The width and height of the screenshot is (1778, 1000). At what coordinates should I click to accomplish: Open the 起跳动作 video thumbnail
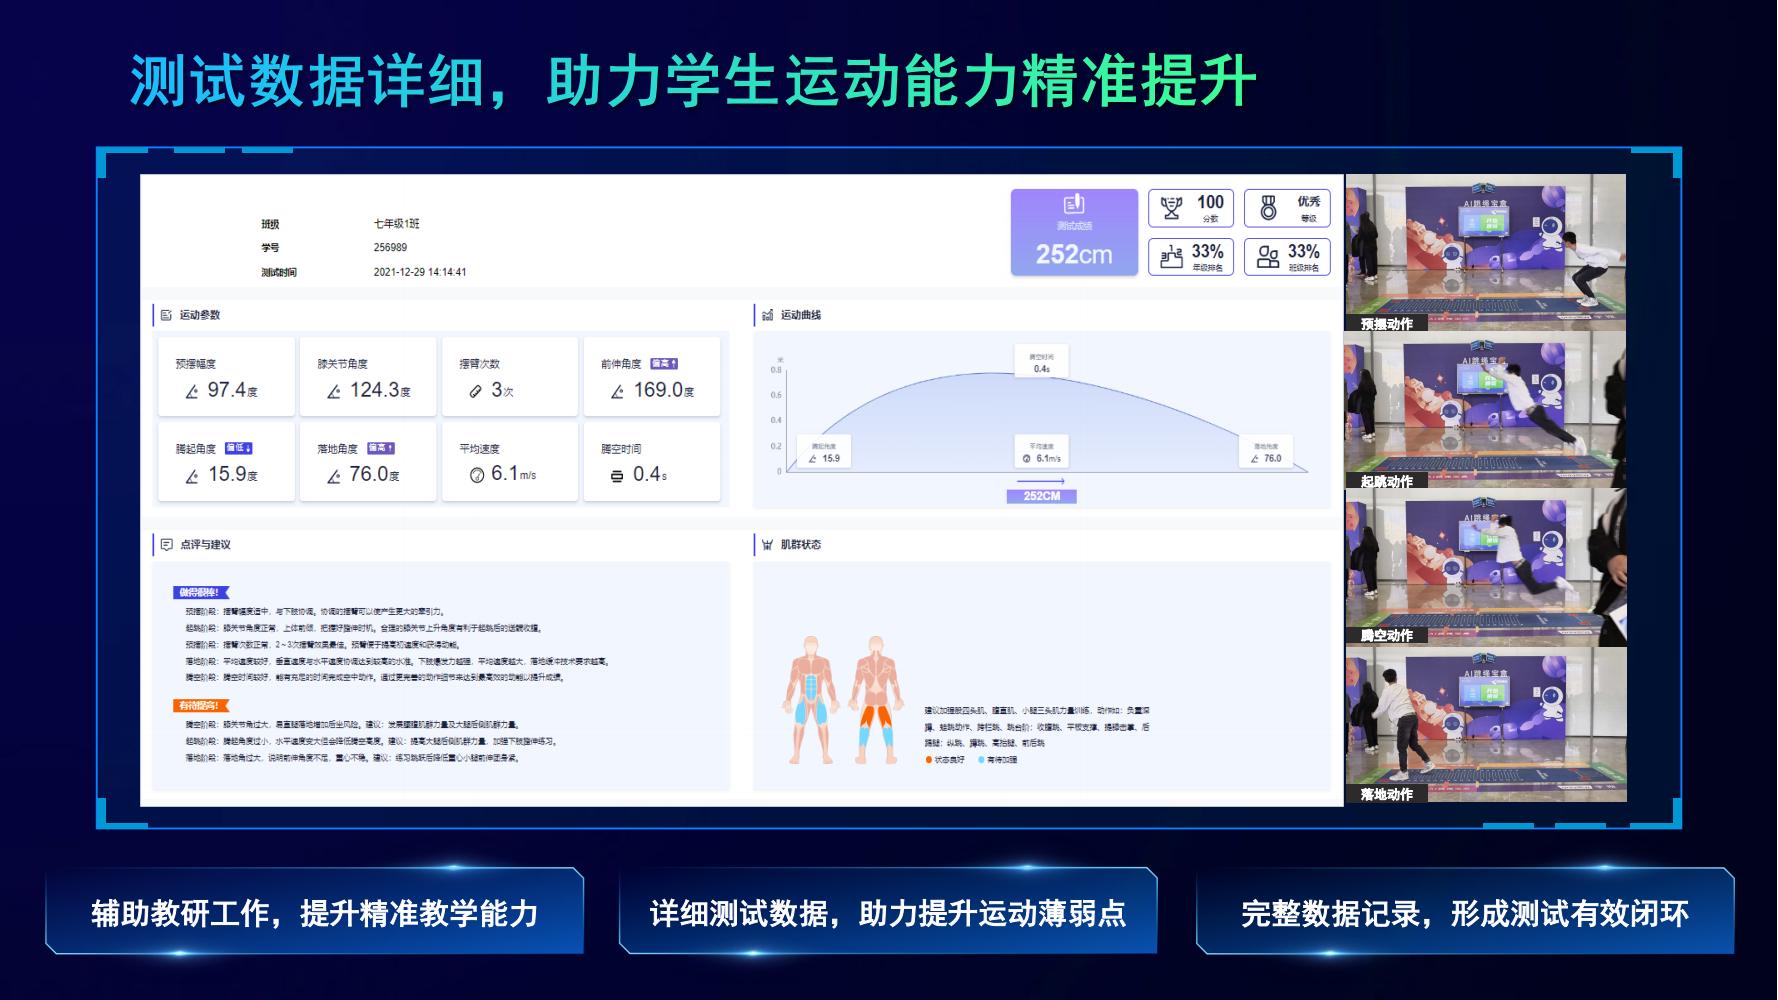[1485, 411]
